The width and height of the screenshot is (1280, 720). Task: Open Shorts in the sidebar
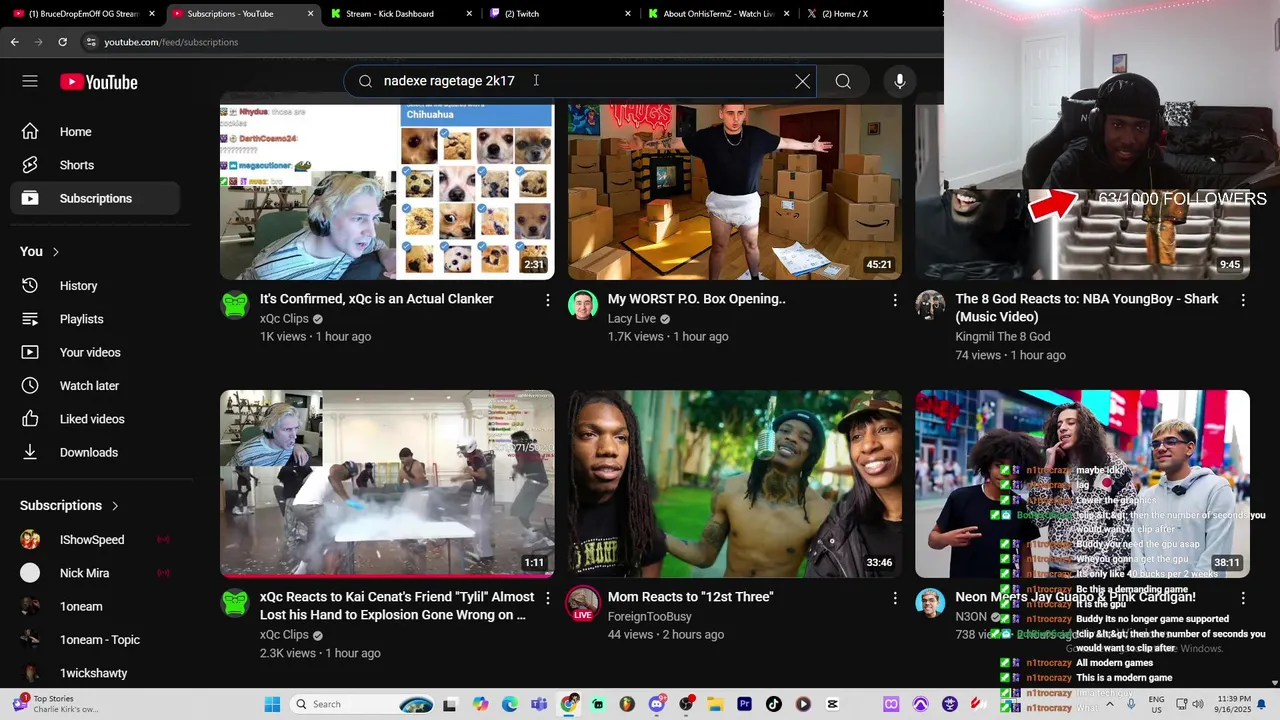[x=95, y=165]
